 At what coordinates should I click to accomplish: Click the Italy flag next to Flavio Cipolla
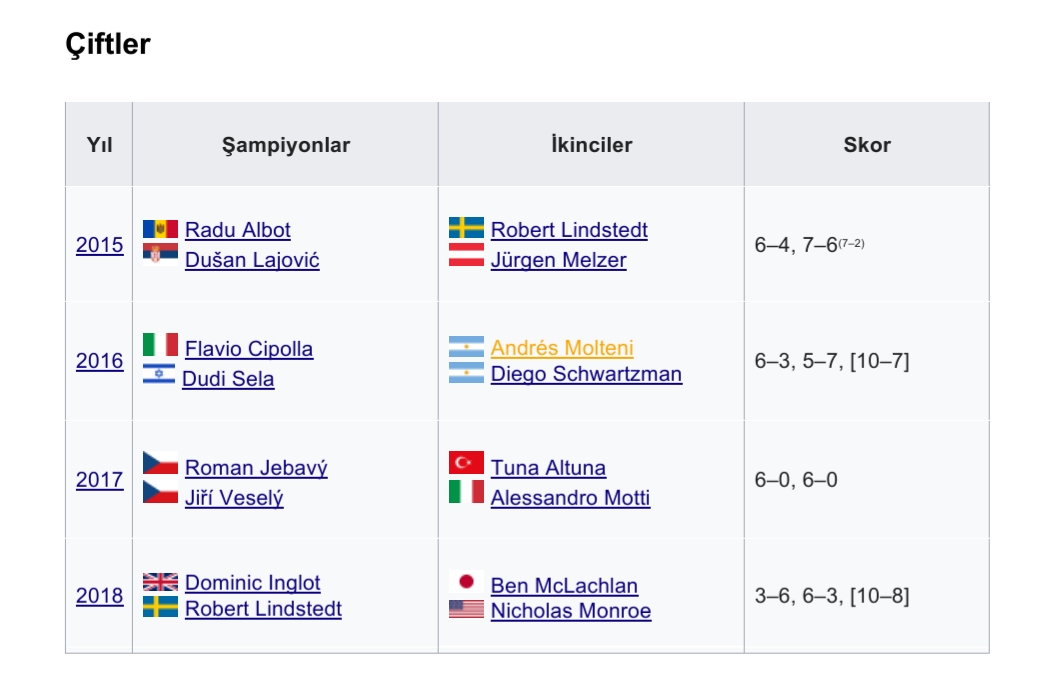point(160,344)
